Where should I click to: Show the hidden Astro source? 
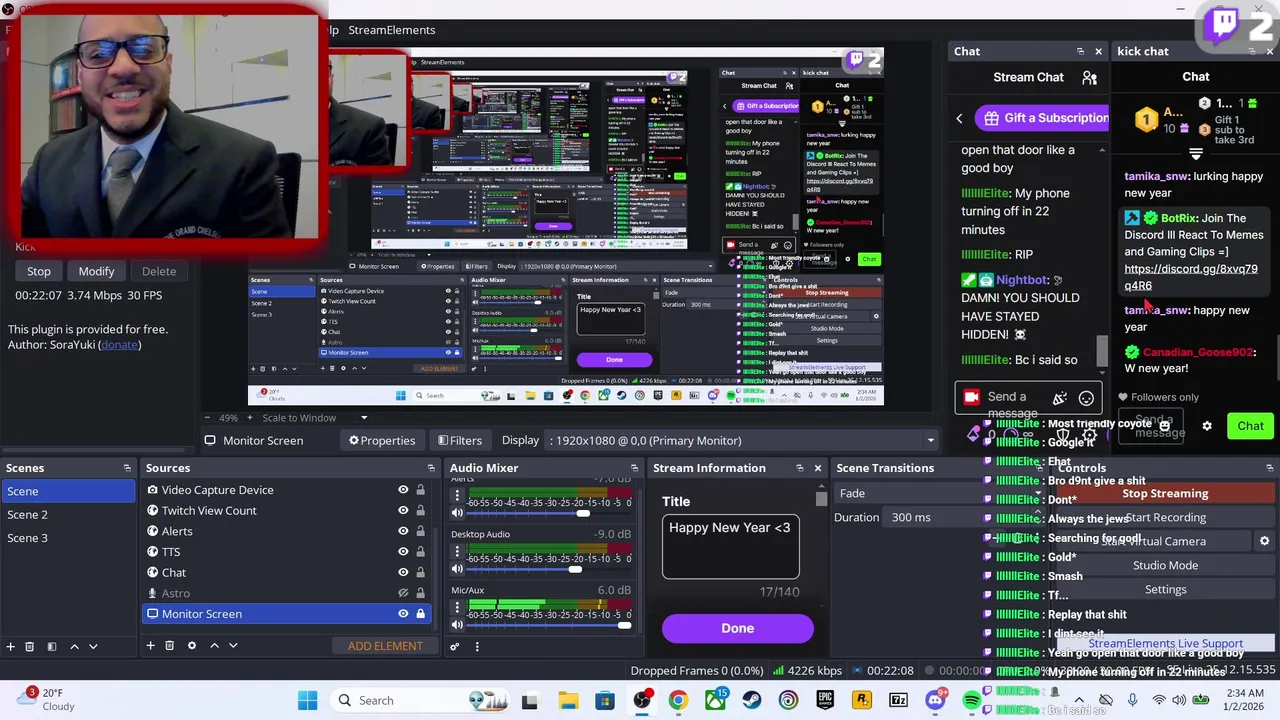(x=403, y=593)
